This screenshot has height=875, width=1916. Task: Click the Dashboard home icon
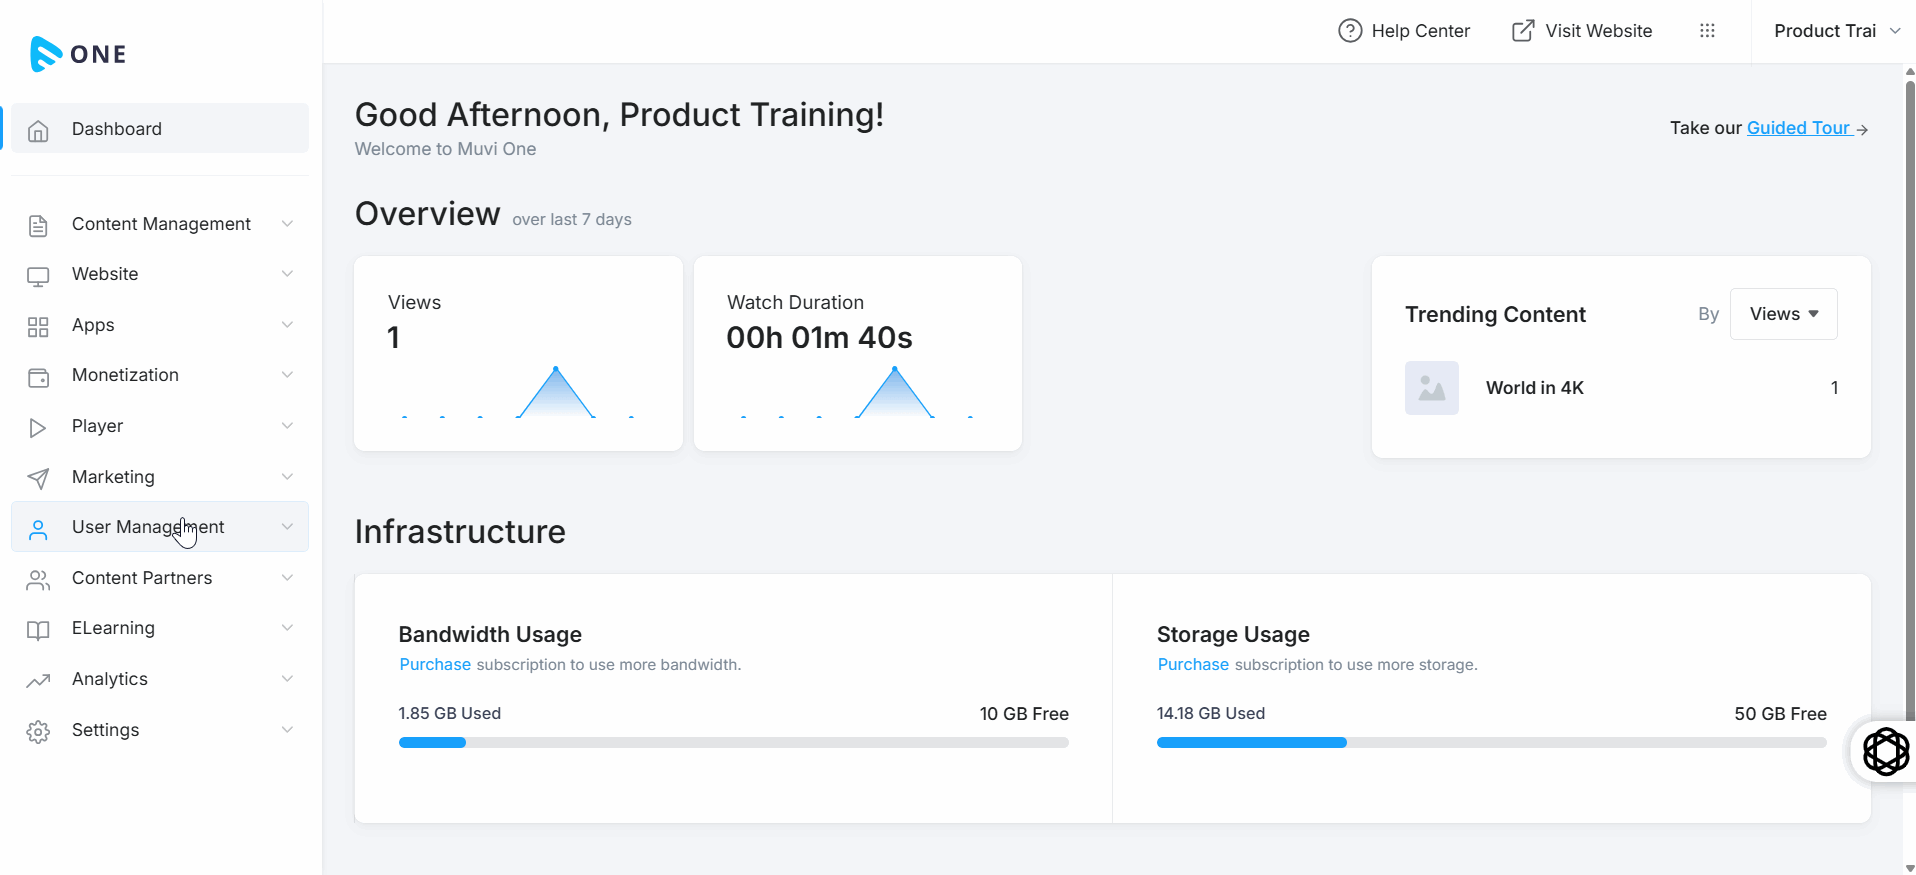pos(38,130)
